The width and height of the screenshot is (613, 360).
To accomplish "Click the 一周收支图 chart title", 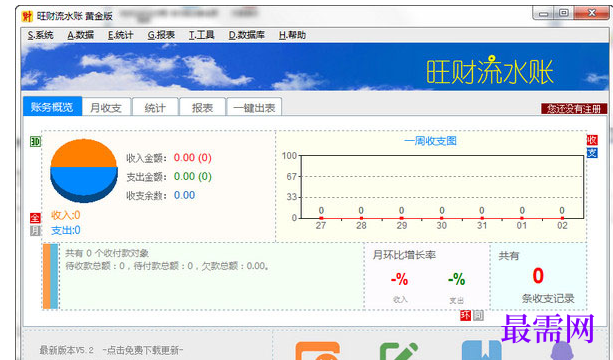I will pyautogui.click(x=430, y=141).
